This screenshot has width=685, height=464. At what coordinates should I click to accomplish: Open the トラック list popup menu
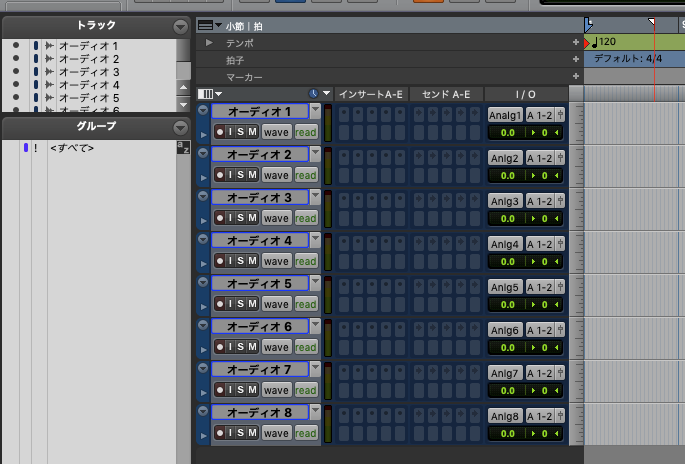(x=180, y=26)
